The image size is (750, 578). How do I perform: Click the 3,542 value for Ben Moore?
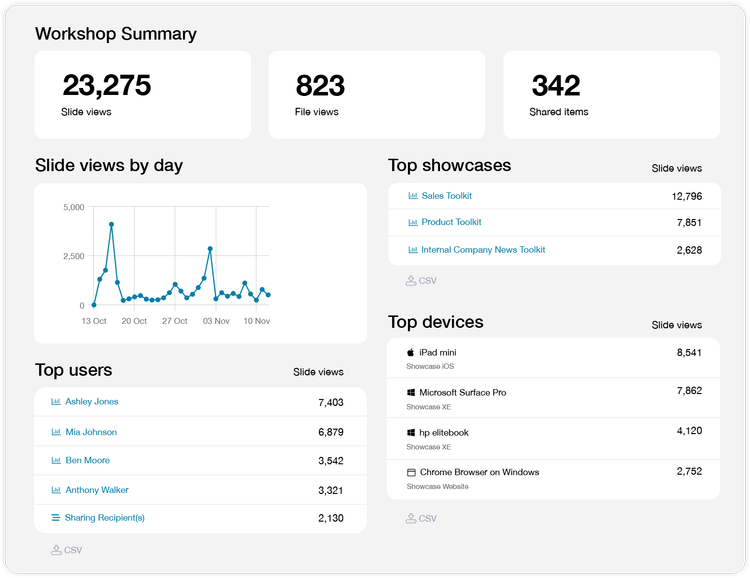click(x=331, y=461)
